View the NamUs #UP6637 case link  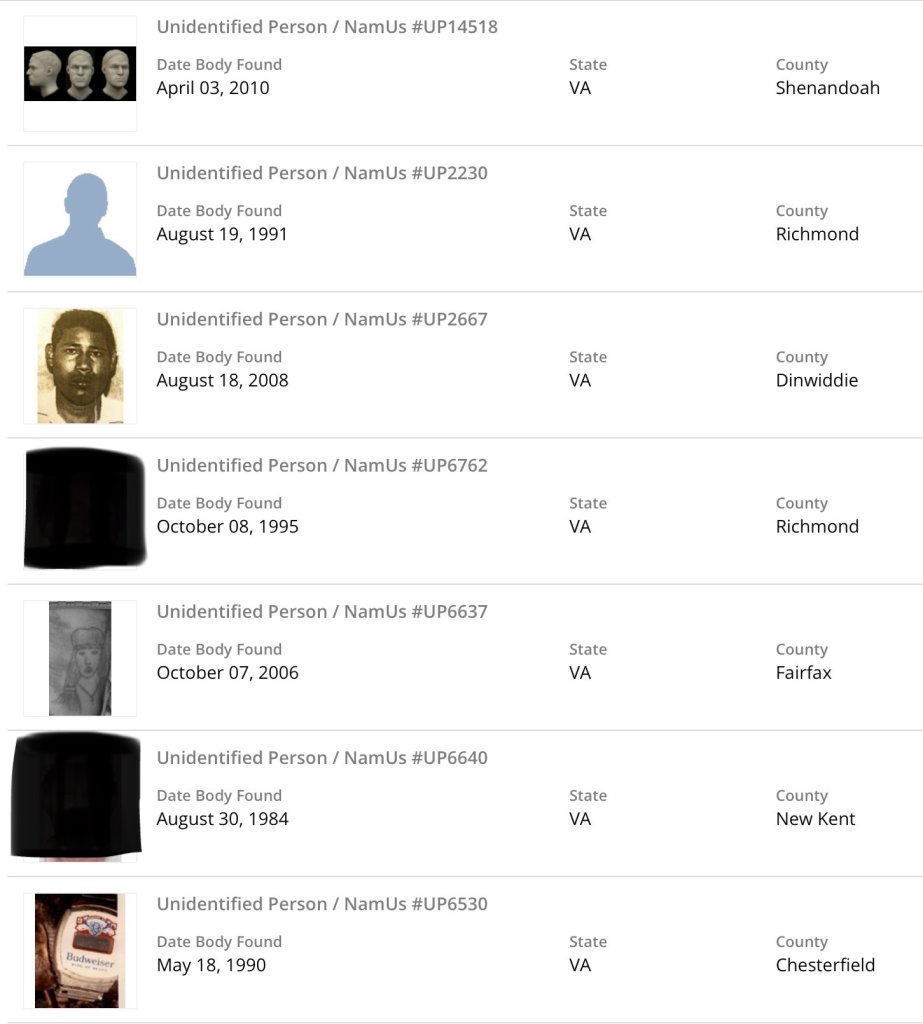point(322,611)
